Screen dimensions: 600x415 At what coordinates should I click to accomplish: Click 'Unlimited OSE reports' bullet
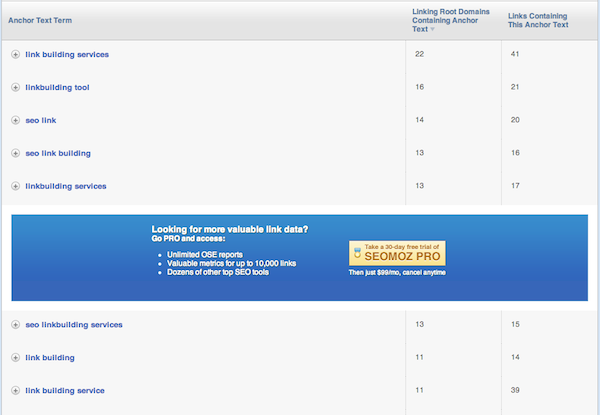[x=205, y=254]
